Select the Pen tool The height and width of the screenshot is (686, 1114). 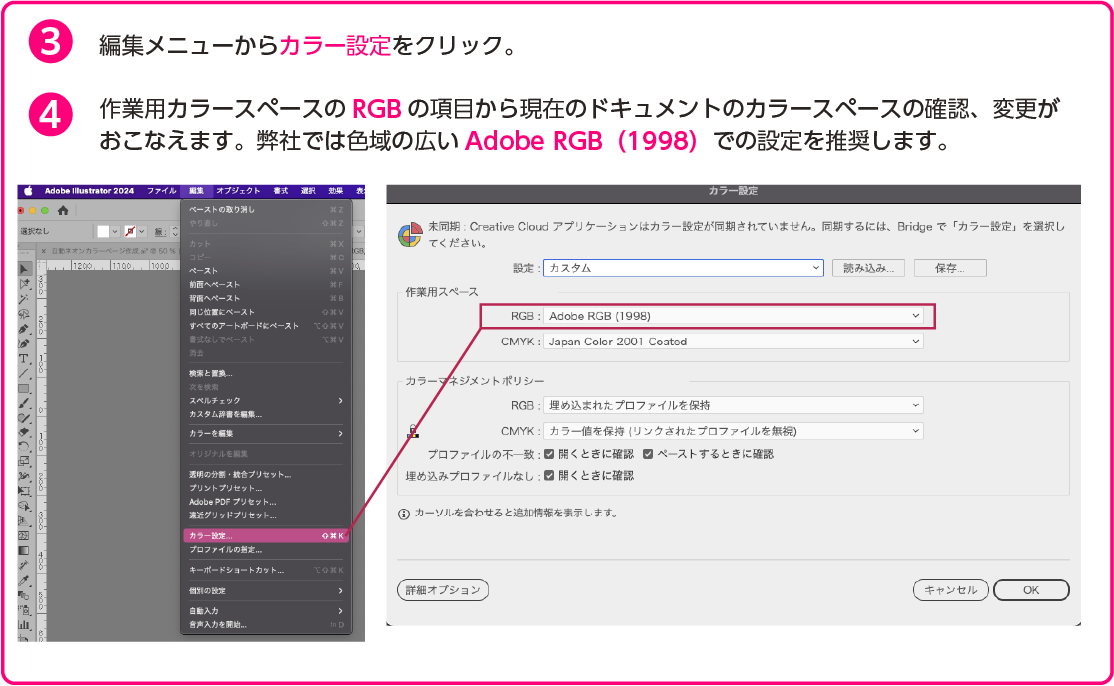click(x=24, y=329)
